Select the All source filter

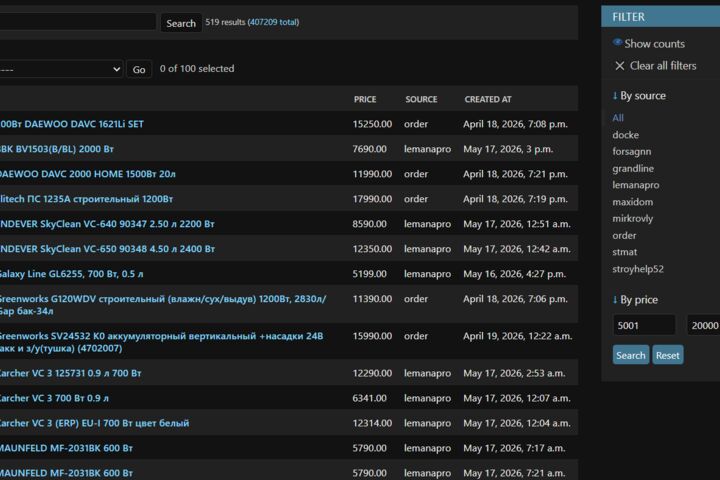click(x=618, y=118)
